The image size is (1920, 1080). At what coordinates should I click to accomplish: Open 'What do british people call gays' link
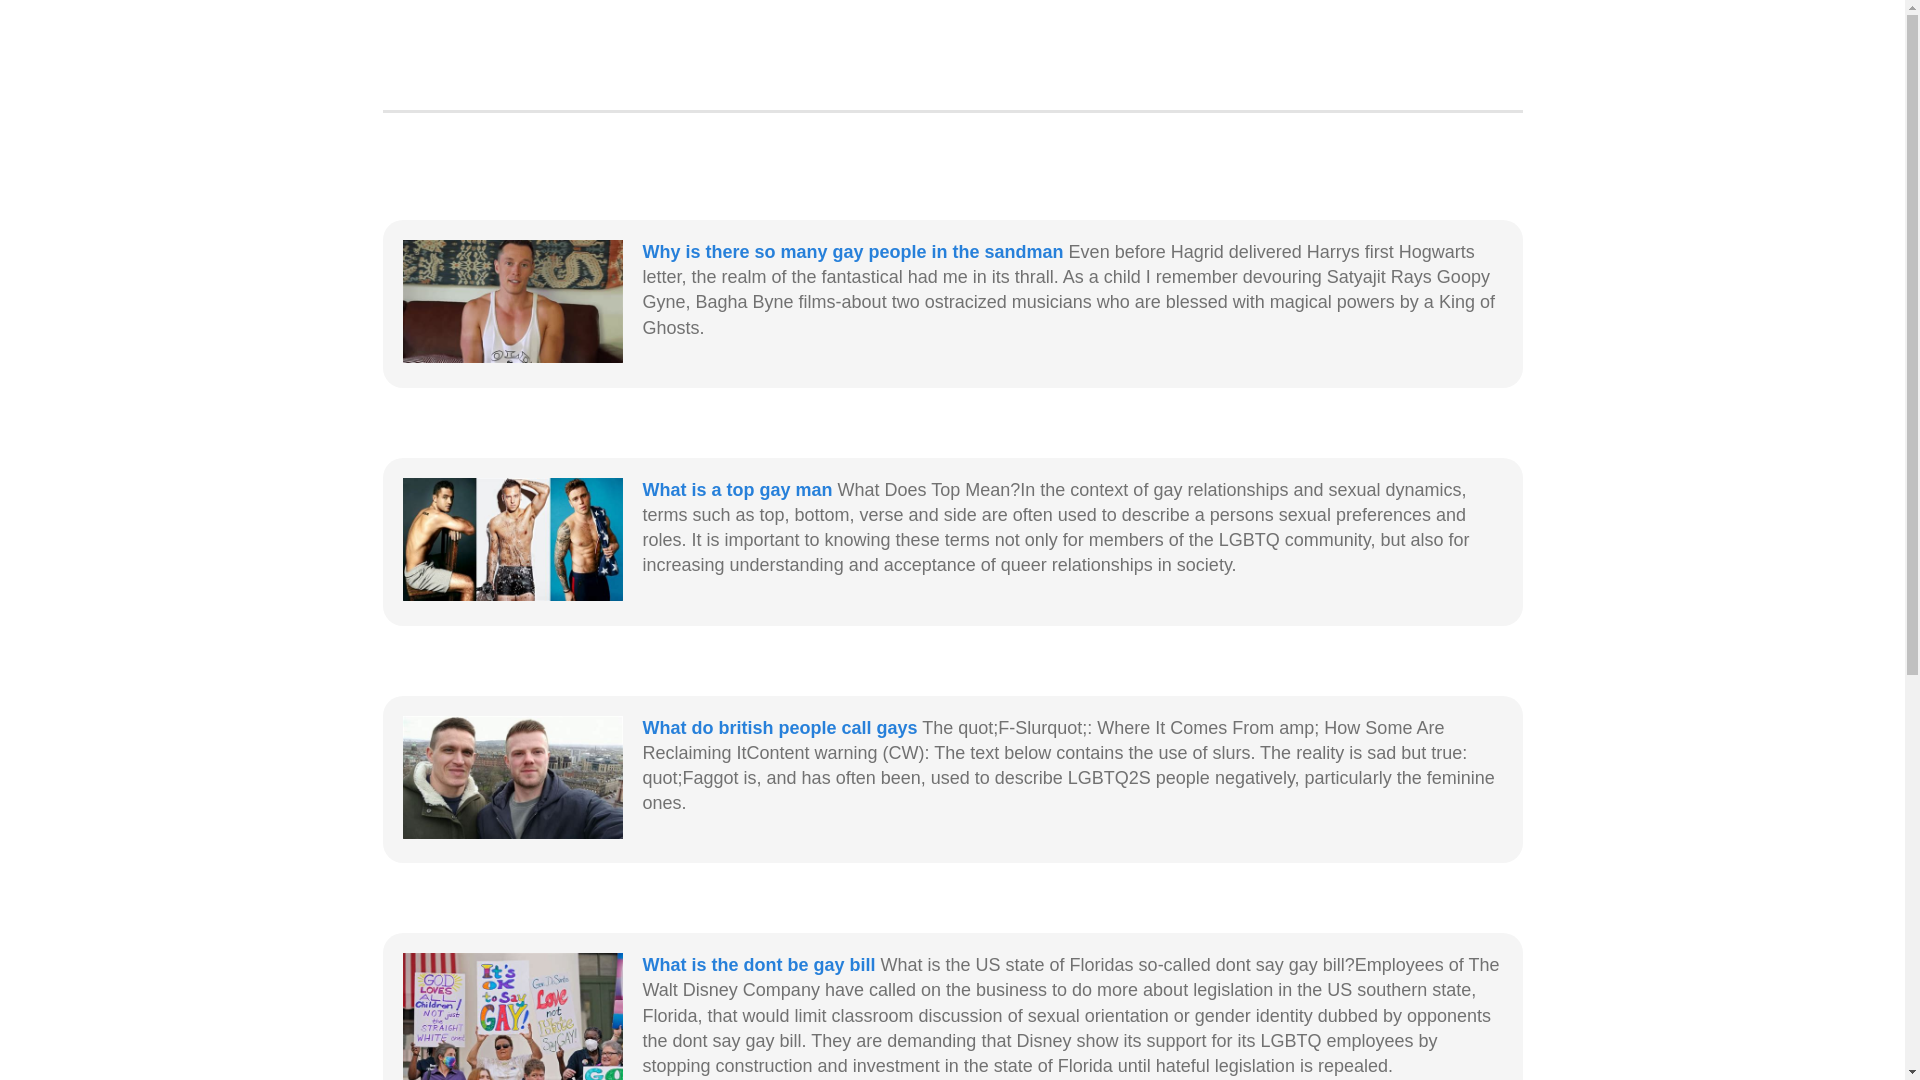[779, 728]
